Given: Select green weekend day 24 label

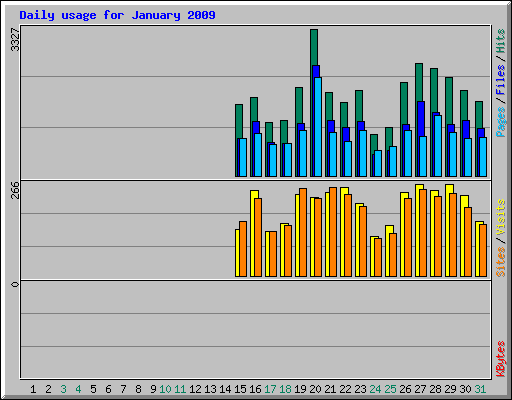Looking at the screenshot, I should pyautogui.click(x=375, y=389).
